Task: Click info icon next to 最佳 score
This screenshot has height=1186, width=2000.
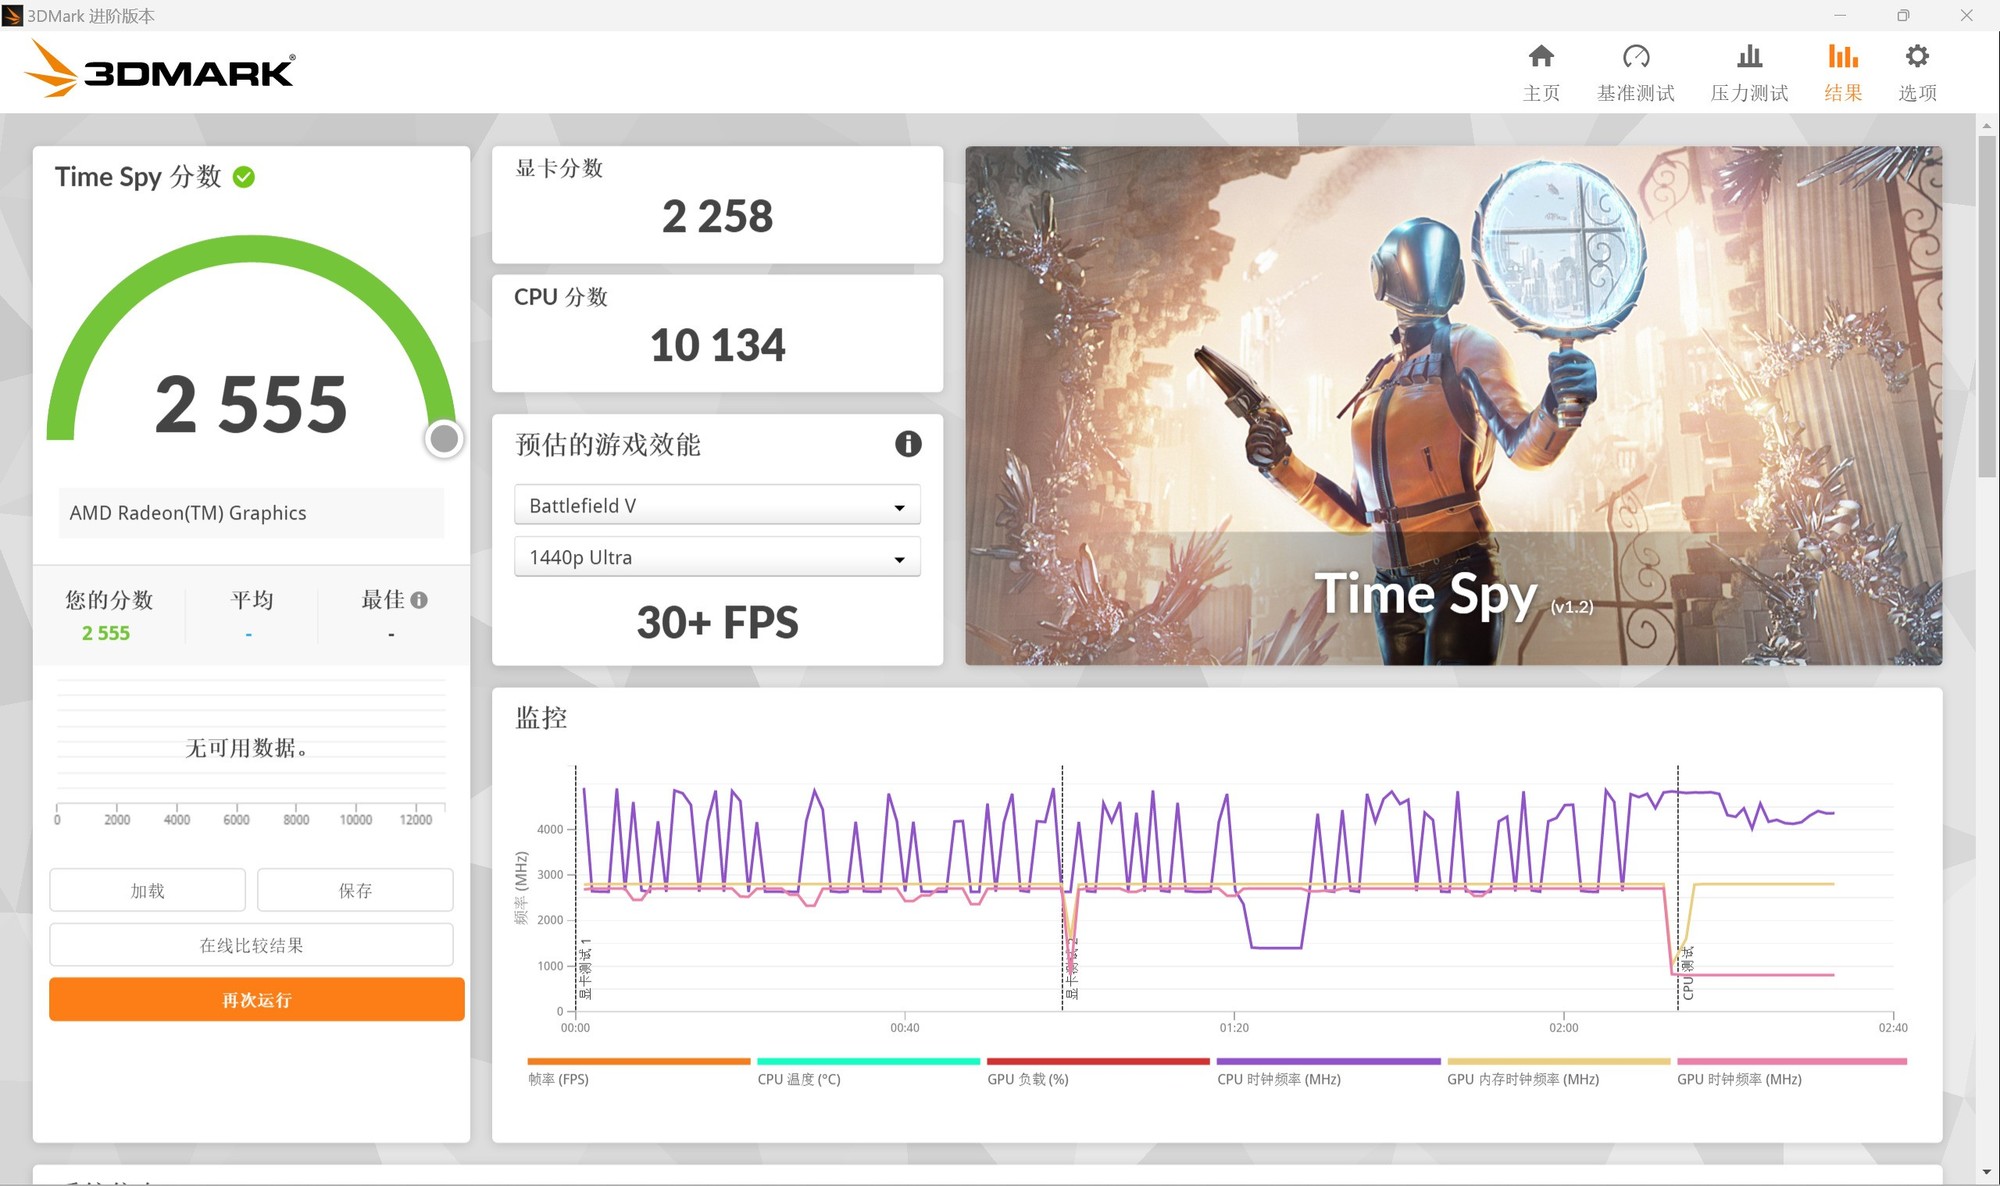Action: click(419, 600)
